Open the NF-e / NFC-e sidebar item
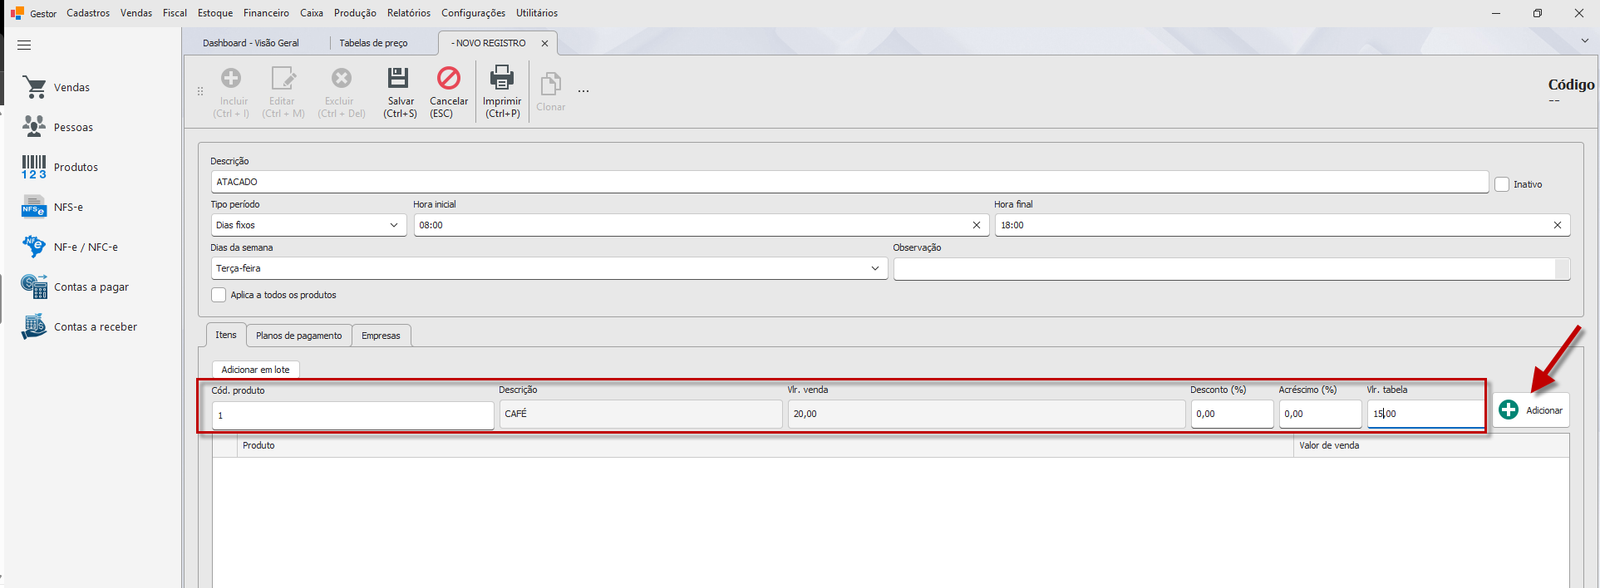Viewport: 1600px width, 588px height. click(x=70, y=247)
